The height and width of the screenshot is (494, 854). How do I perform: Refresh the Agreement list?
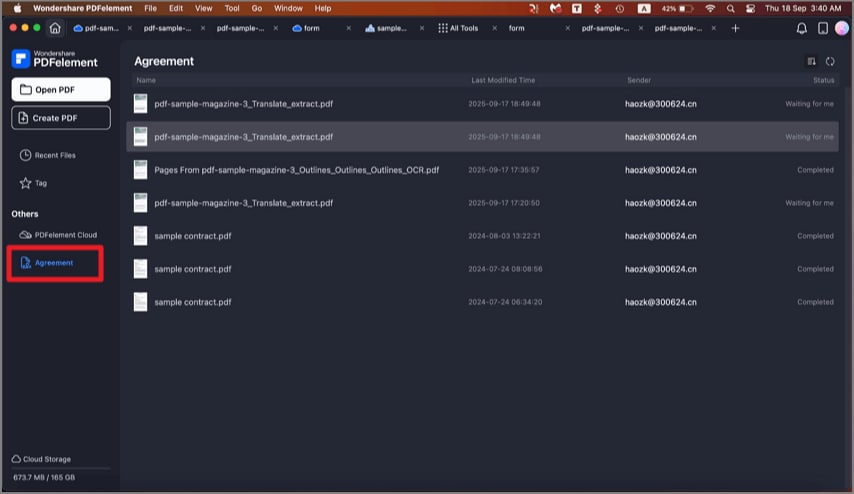830,62
